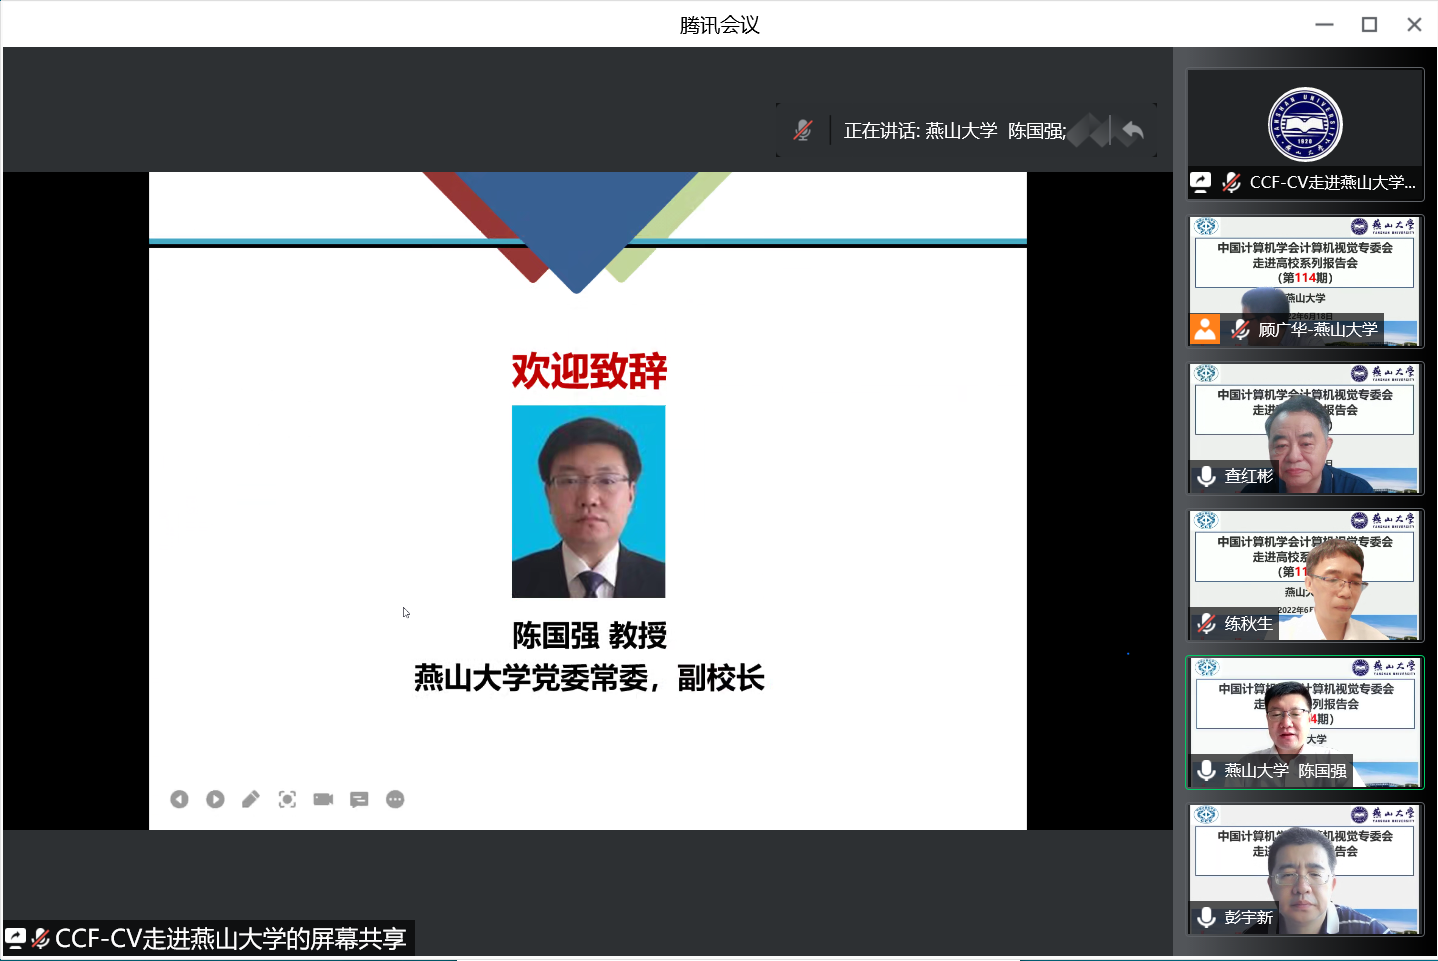Select the 燕山大学 陈国强 video thumbnail
The image size is (1438, 961).
pos(1305,722)
